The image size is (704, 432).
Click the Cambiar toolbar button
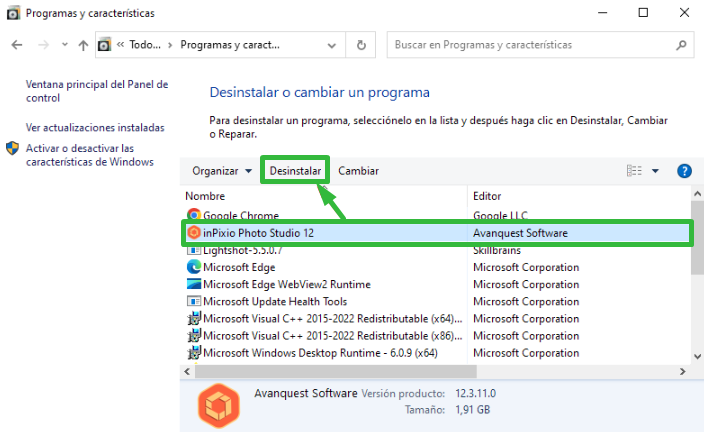coord(358,171)
